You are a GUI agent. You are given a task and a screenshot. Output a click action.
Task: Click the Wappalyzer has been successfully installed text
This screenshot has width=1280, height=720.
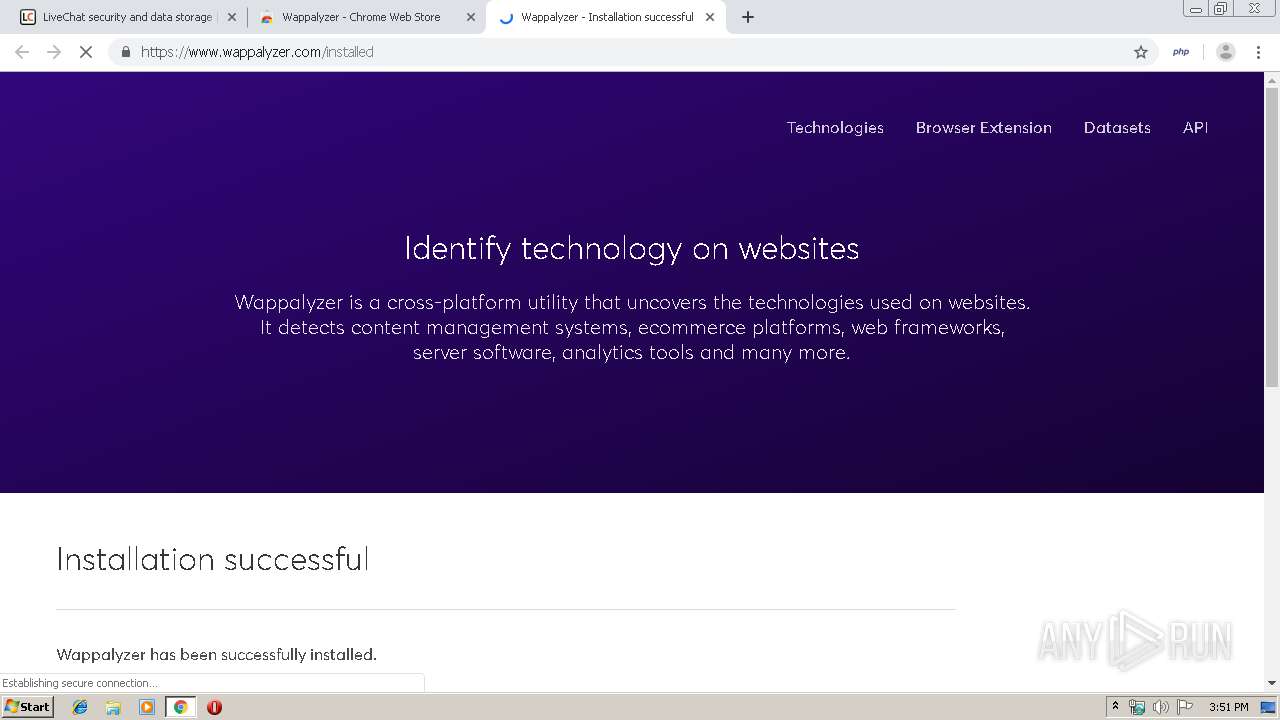217,655
